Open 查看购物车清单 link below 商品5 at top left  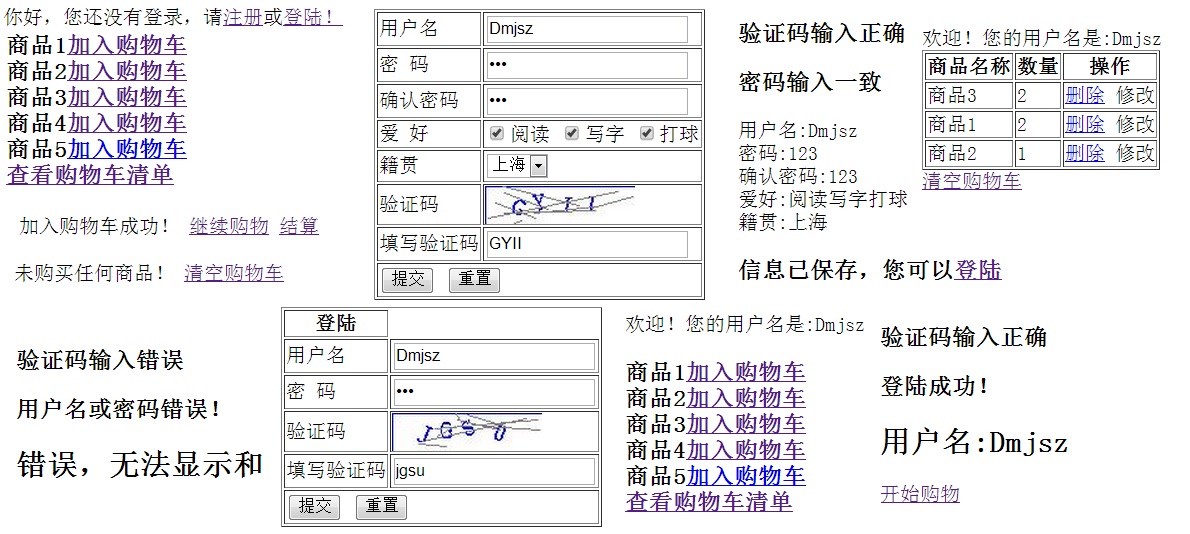coord(90,174)
